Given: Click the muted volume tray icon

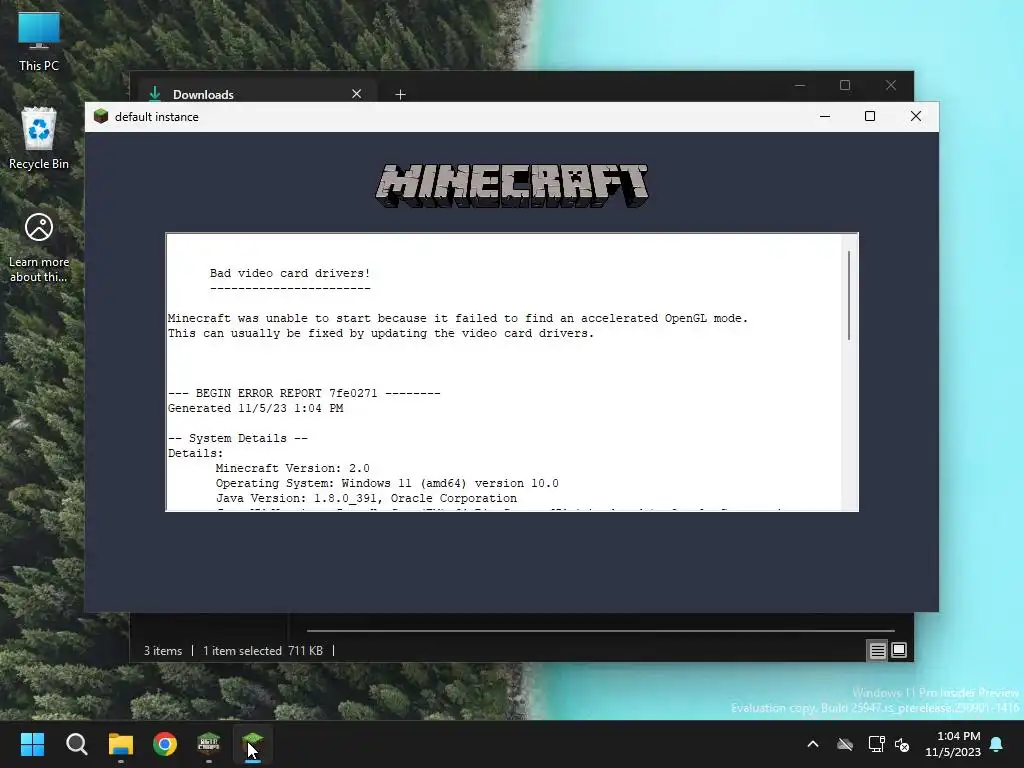Looking at the screenshot, I should coord(902,744).
